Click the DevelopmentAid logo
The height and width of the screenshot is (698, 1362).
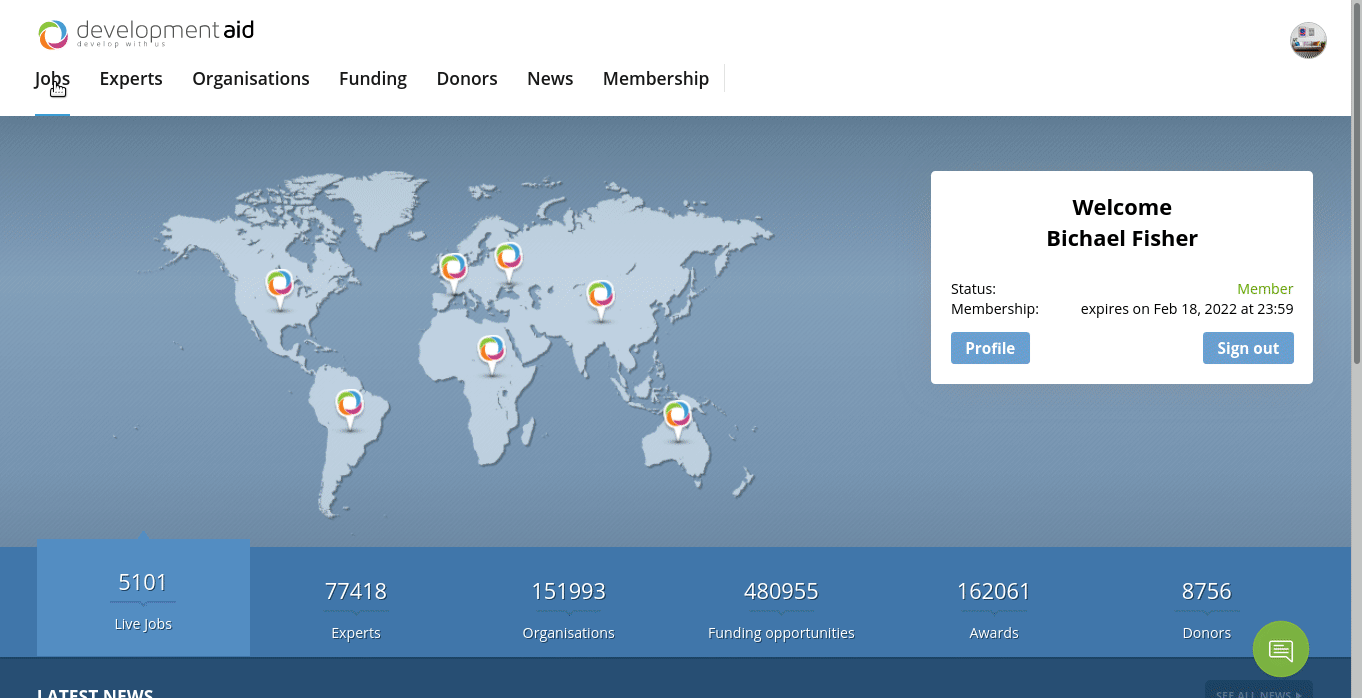point(146,34)
